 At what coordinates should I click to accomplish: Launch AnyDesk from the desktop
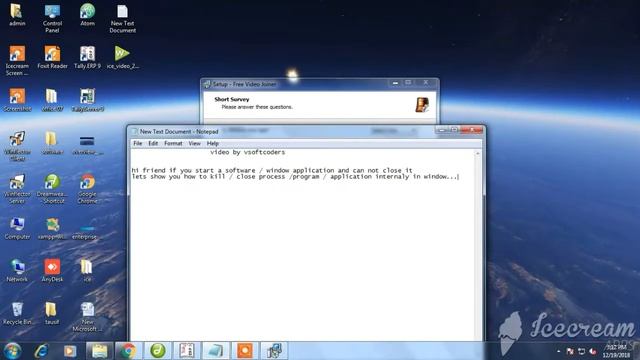click(52, 270)
